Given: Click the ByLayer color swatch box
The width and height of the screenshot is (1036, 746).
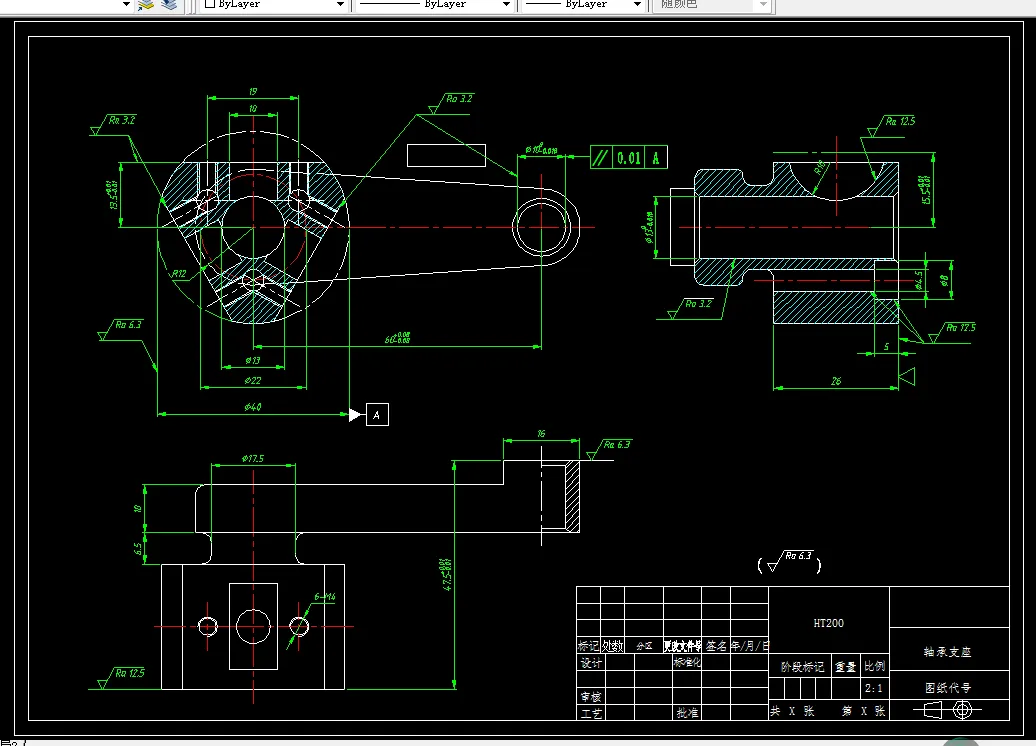Looking at the screenshot, I should pyautogui.click(x=210, y=4).
